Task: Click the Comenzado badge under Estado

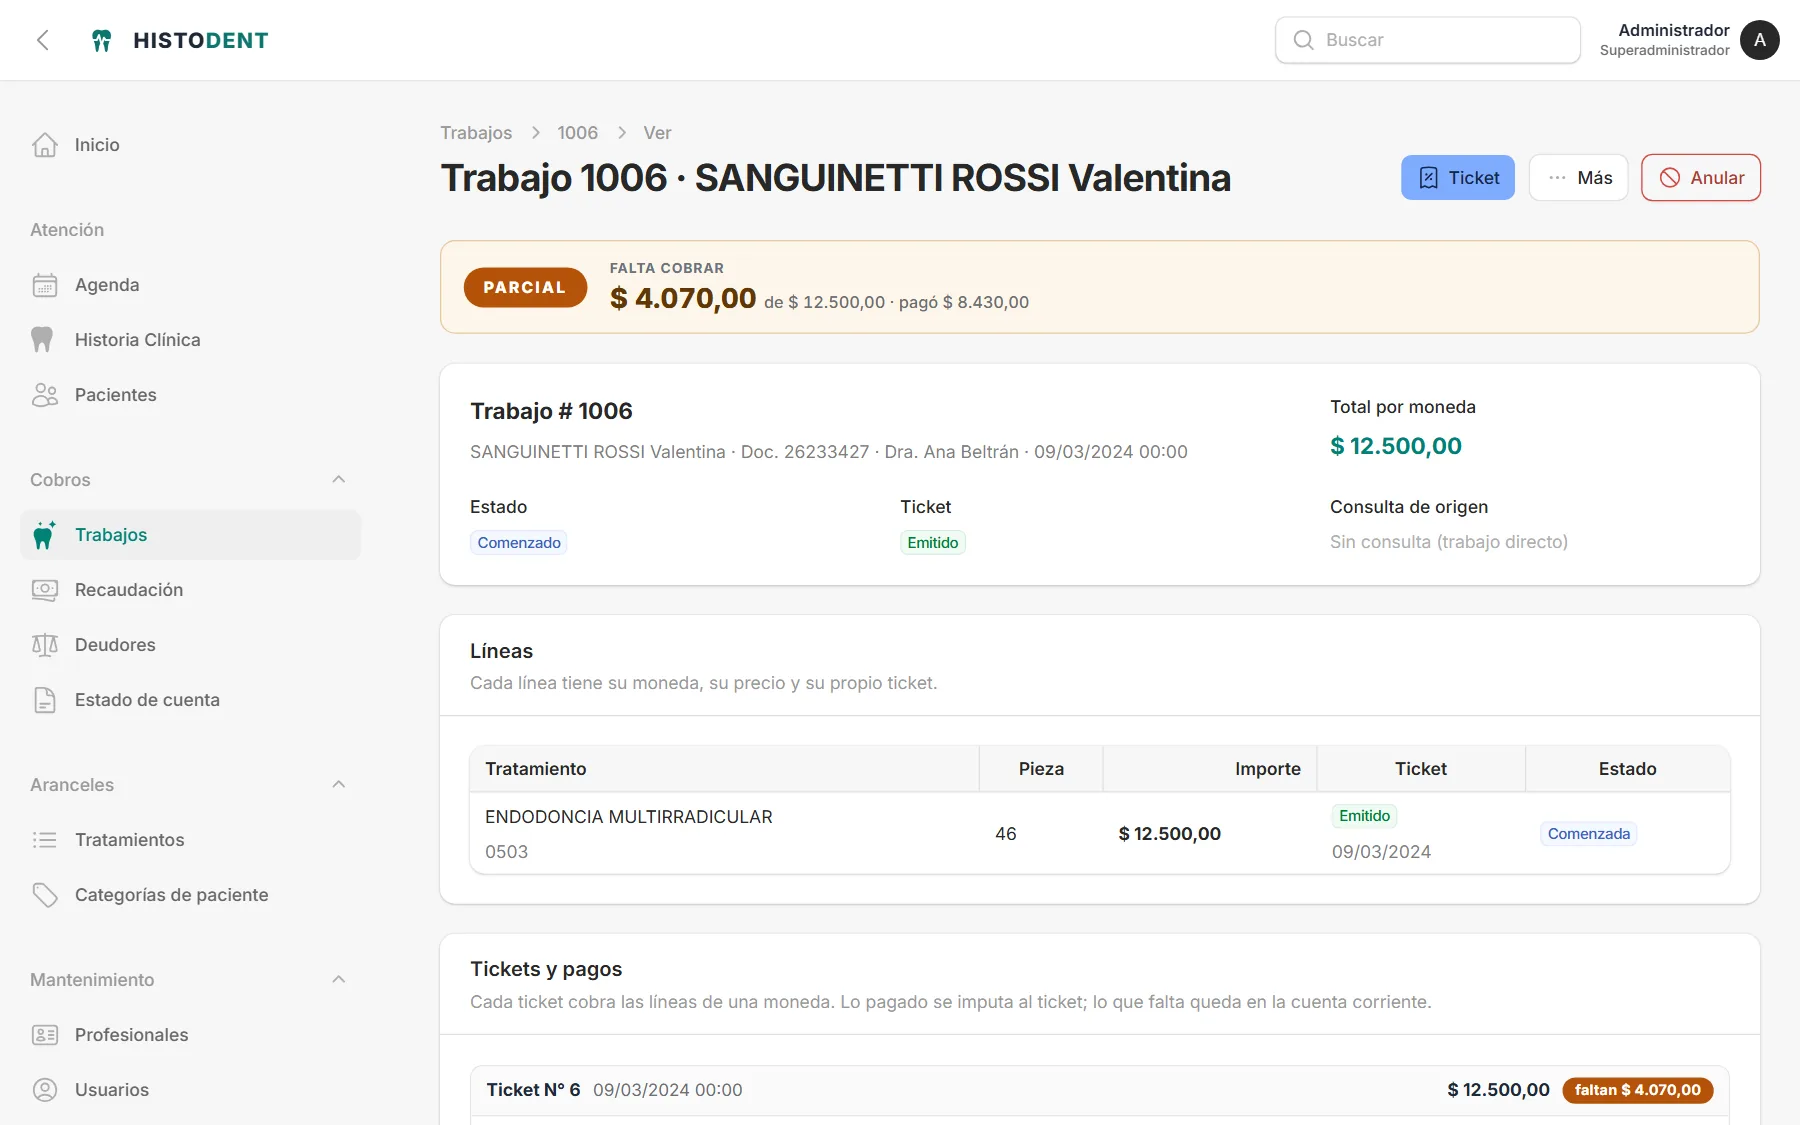Action: point(519,543)
